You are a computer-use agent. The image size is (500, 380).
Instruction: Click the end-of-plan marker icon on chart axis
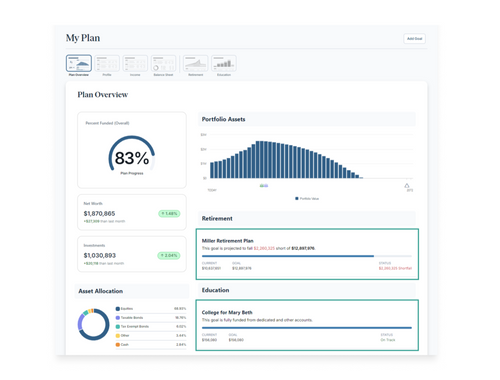click(x=407, y=186)
